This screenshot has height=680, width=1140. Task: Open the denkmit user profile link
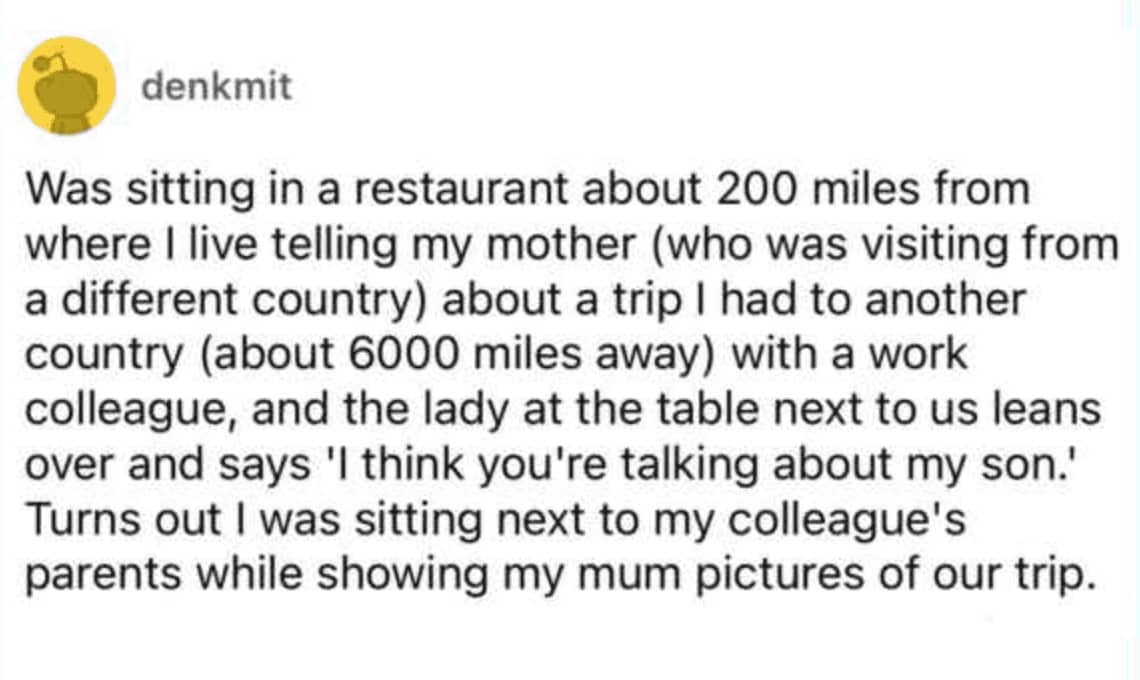(x=217, y=87)
